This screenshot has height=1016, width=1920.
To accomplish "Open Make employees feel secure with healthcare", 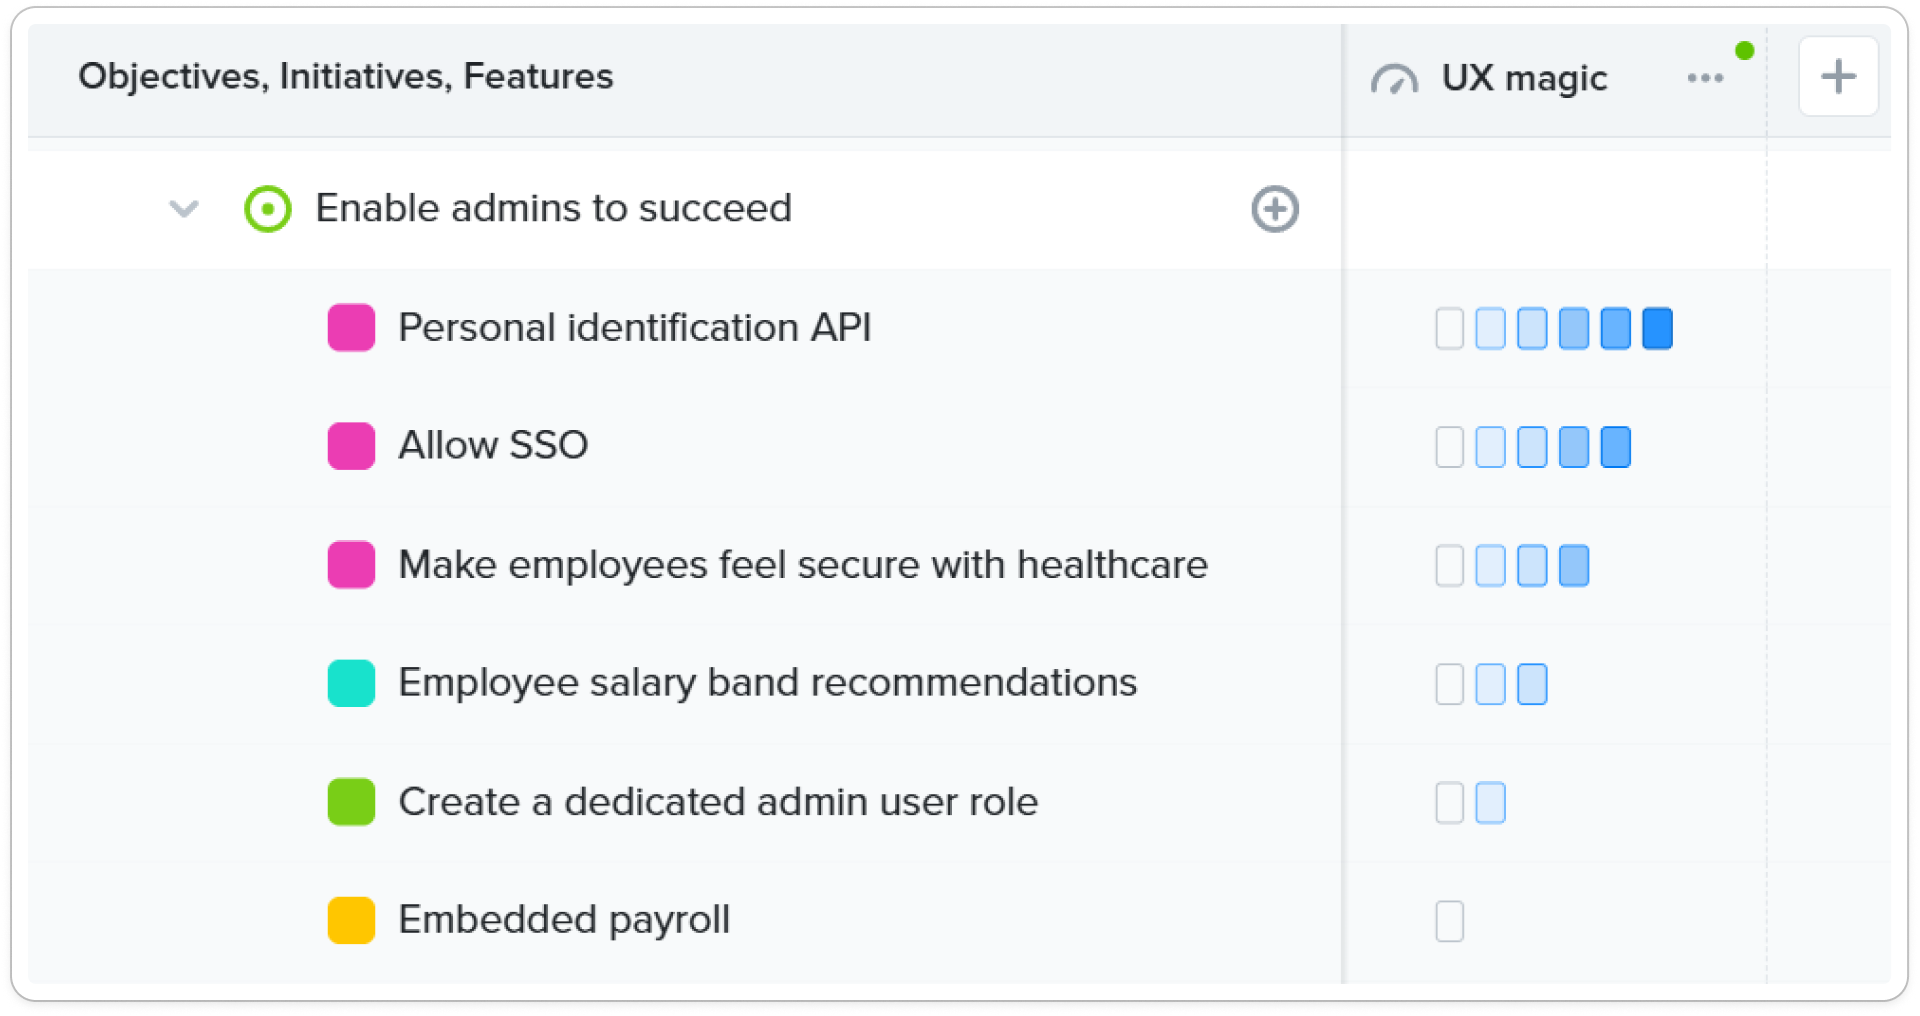I will [x=803, y=565].
